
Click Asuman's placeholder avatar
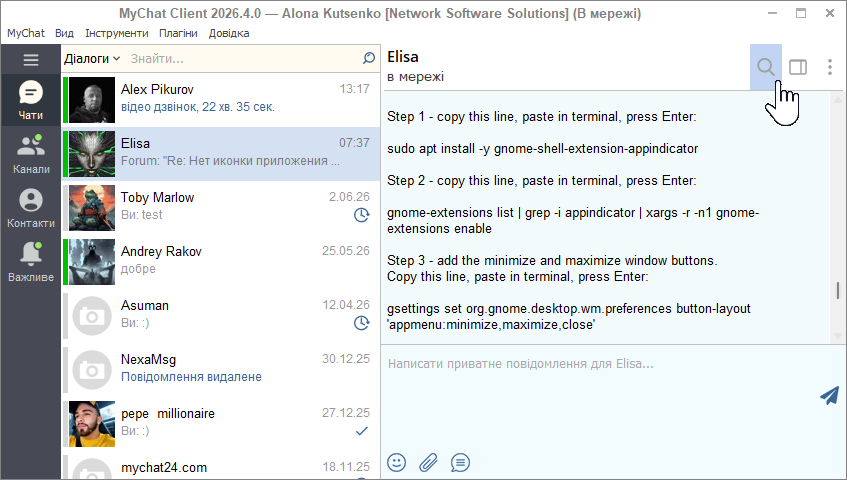point(92,316)
